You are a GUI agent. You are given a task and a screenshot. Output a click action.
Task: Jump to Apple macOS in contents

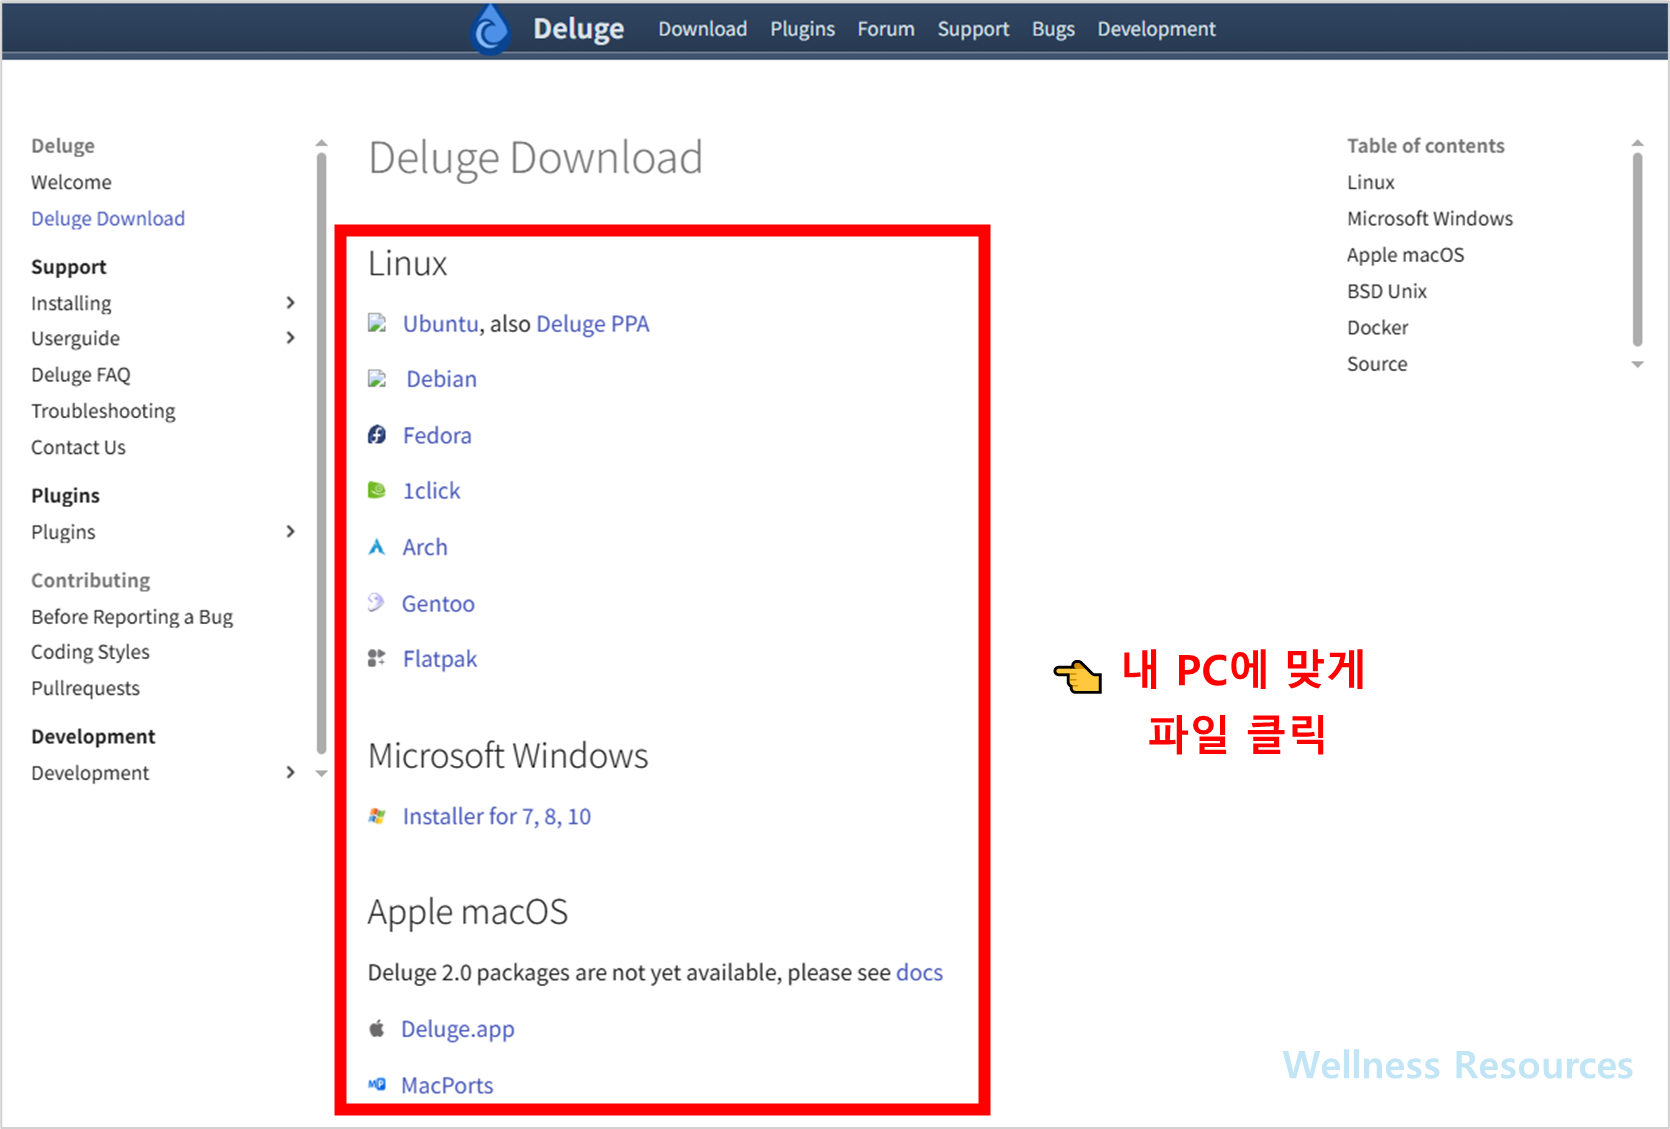(x=1405, y=254)
